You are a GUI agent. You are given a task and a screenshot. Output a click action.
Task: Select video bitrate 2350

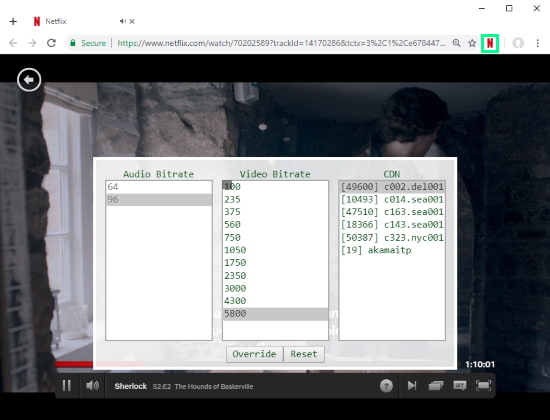(x=275, y=275)
